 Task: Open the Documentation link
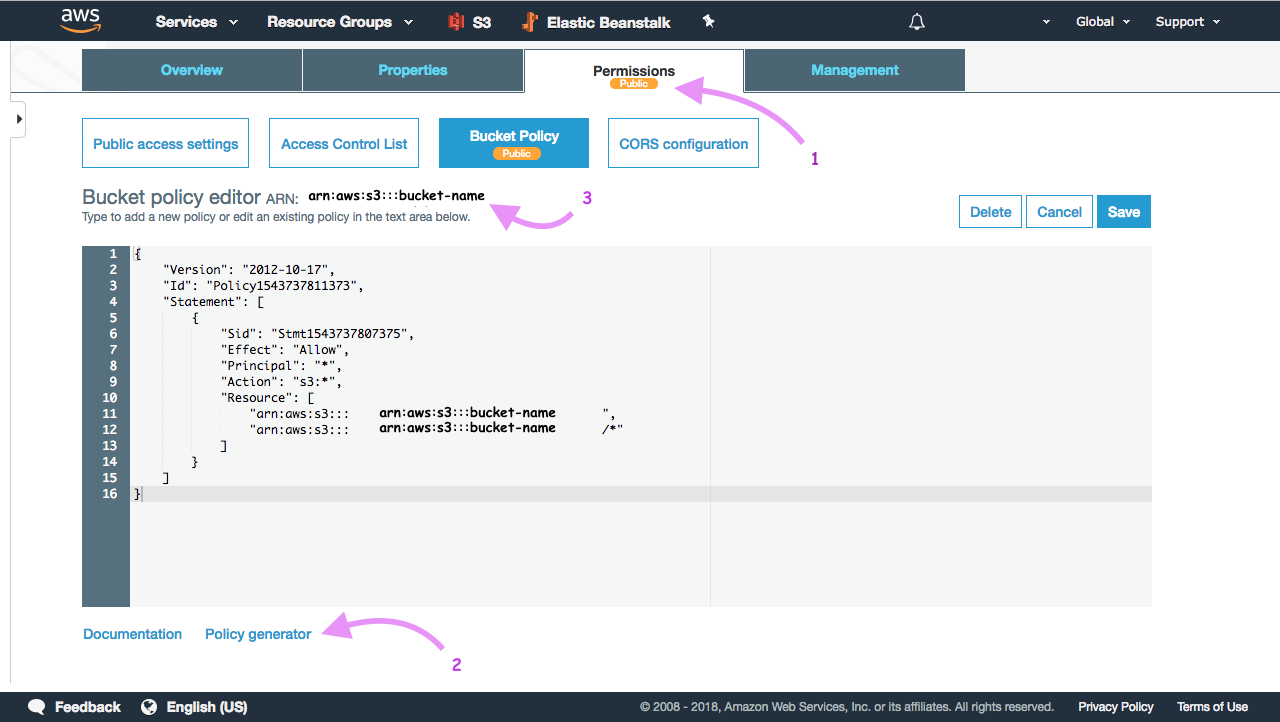132,633
